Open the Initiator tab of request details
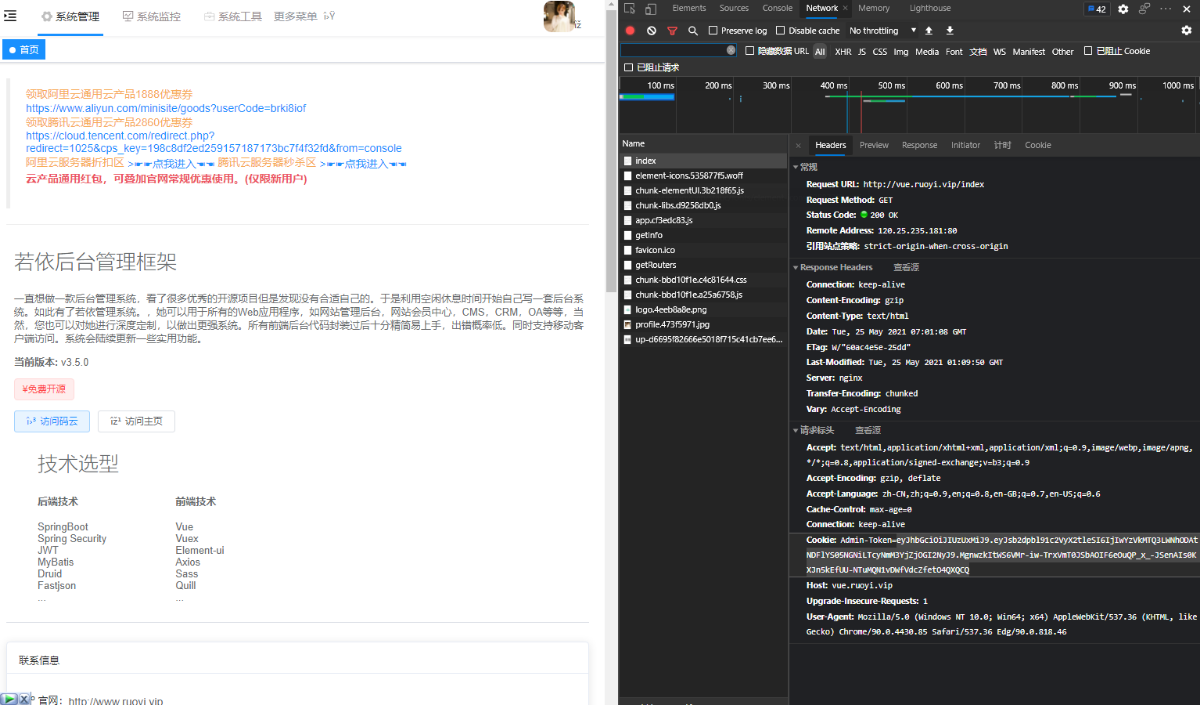Viewport: 1200px width, 705px height. click(x=966, y=145)
